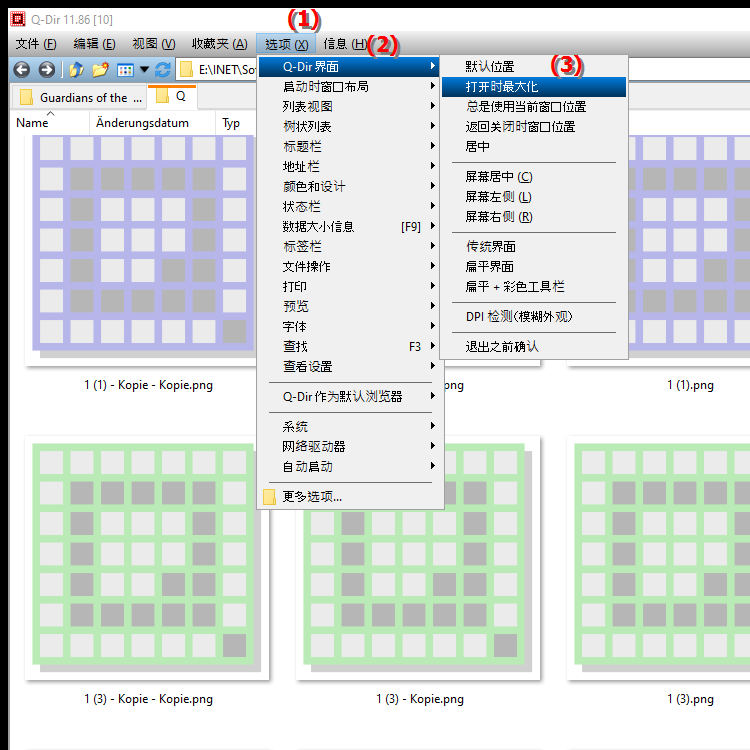Expand the 标题栏 submenu
Viewport: 750px width, 750px height.
click(x=350, y=146)
